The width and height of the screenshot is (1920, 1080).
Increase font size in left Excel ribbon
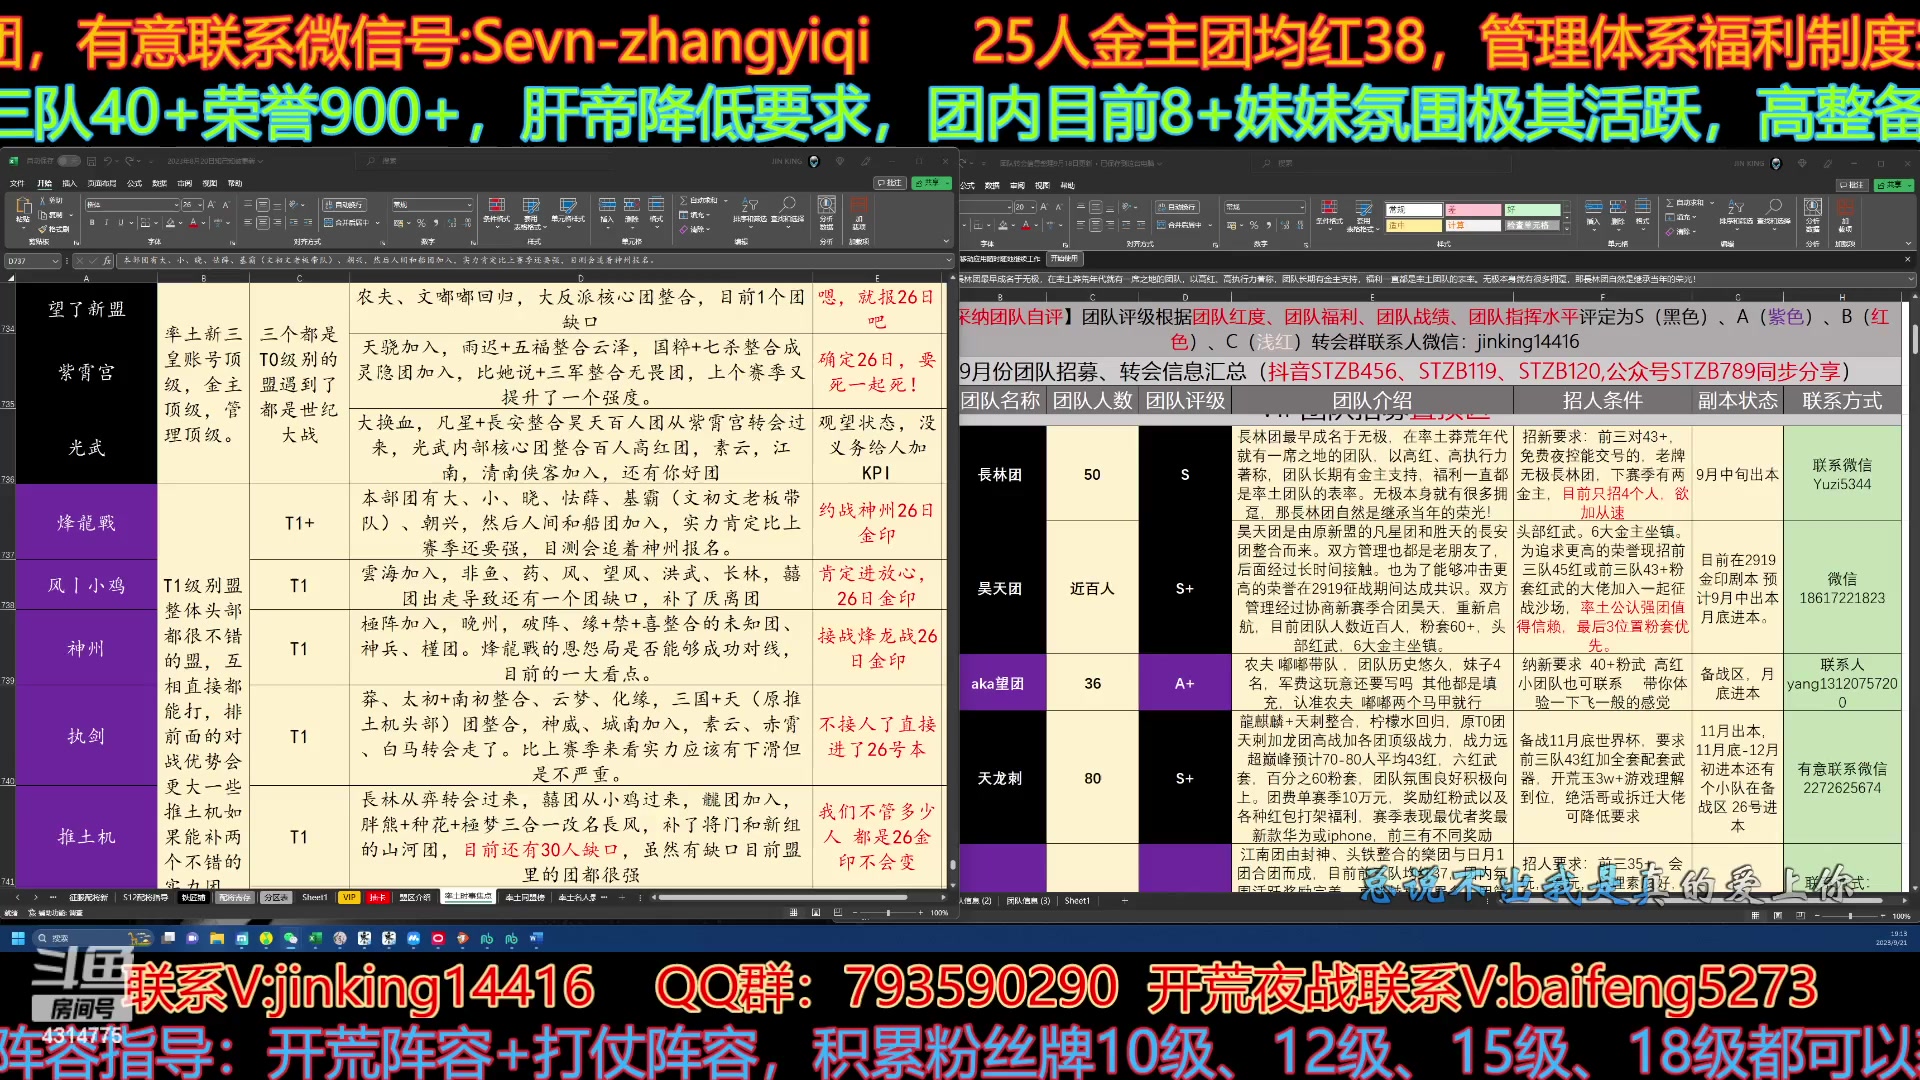pos(211,205)
